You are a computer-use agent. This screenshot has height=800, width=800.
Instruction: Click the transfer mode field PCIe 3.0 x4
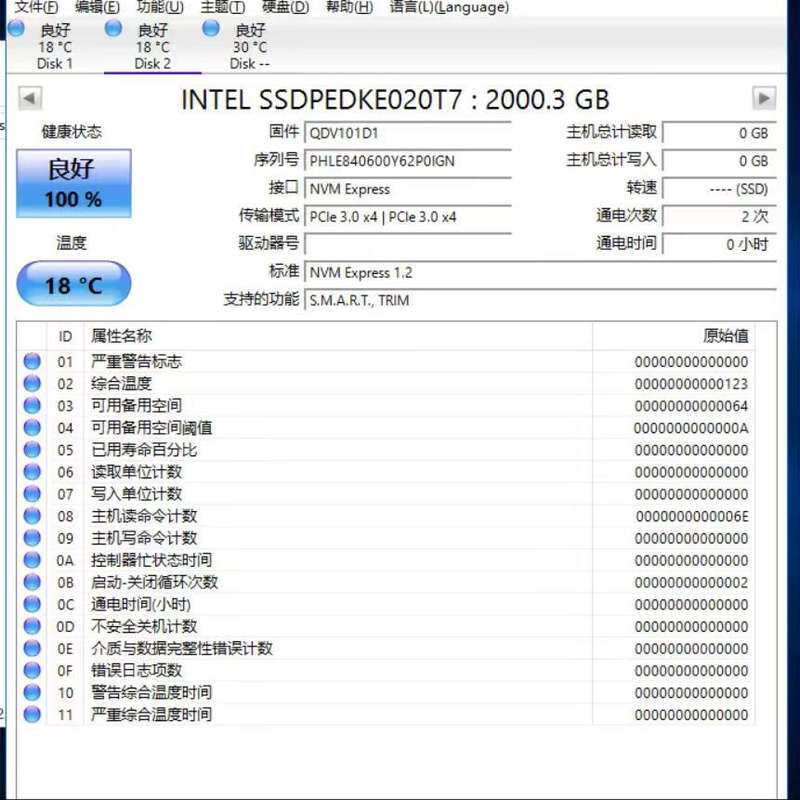pyautogui.click(x=408, y=217)
